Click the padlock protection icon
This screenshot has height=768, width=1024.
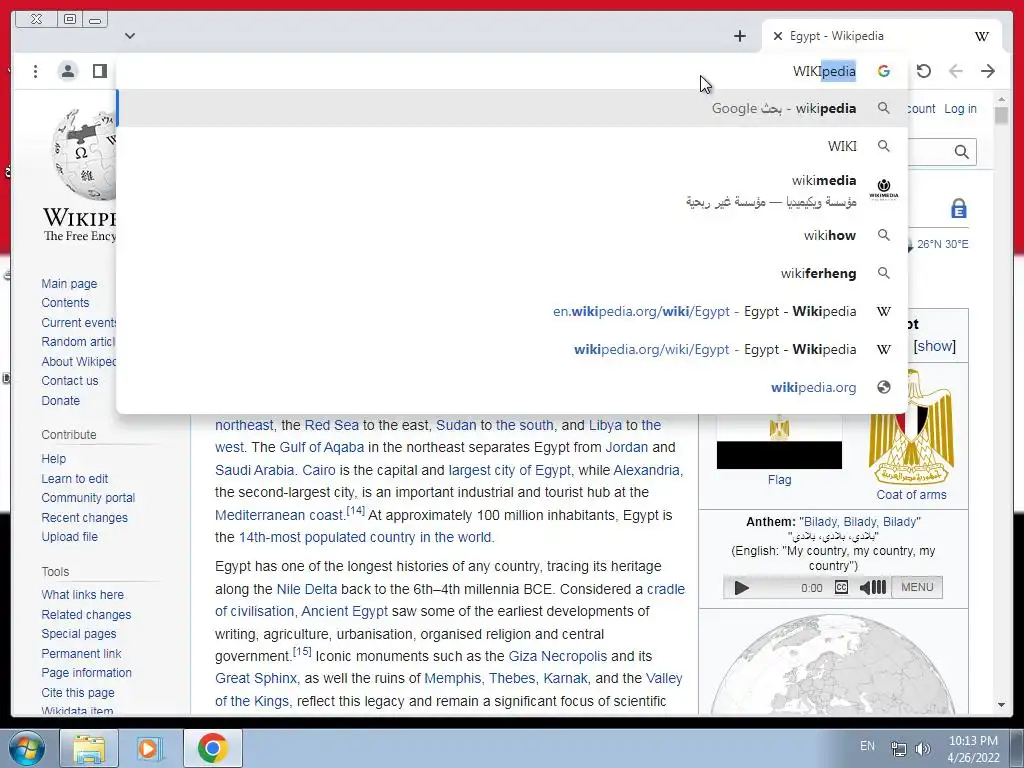(x=958, y=208)
